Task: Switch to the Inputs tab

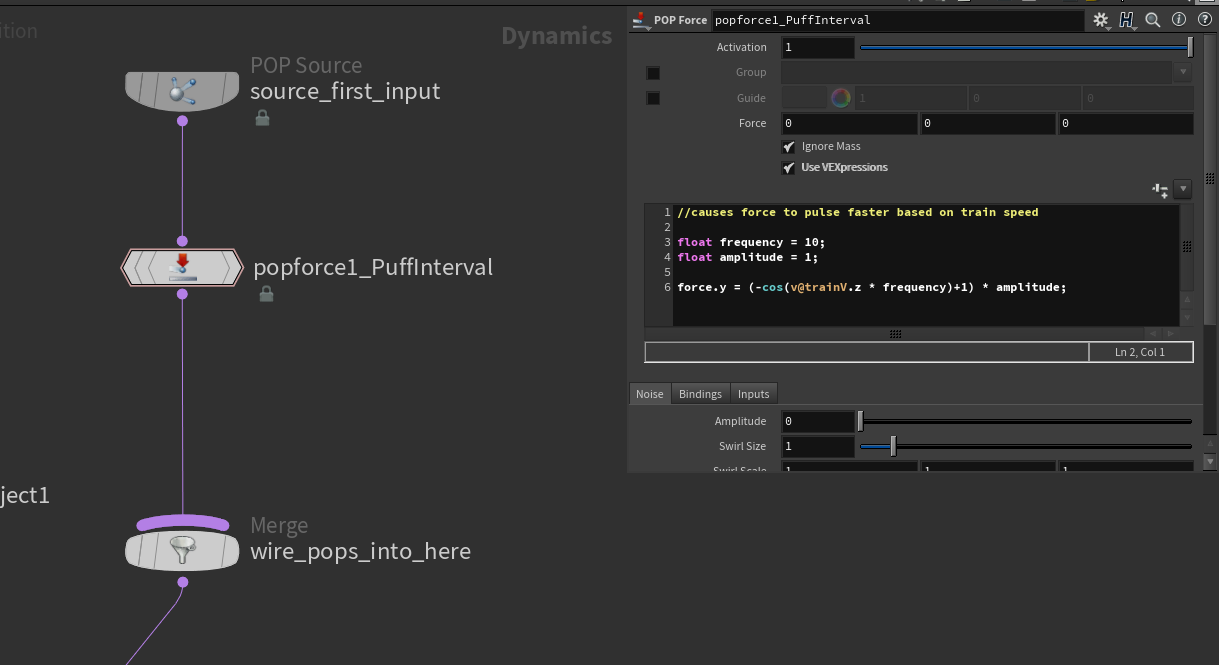Action: coord(754,394)
